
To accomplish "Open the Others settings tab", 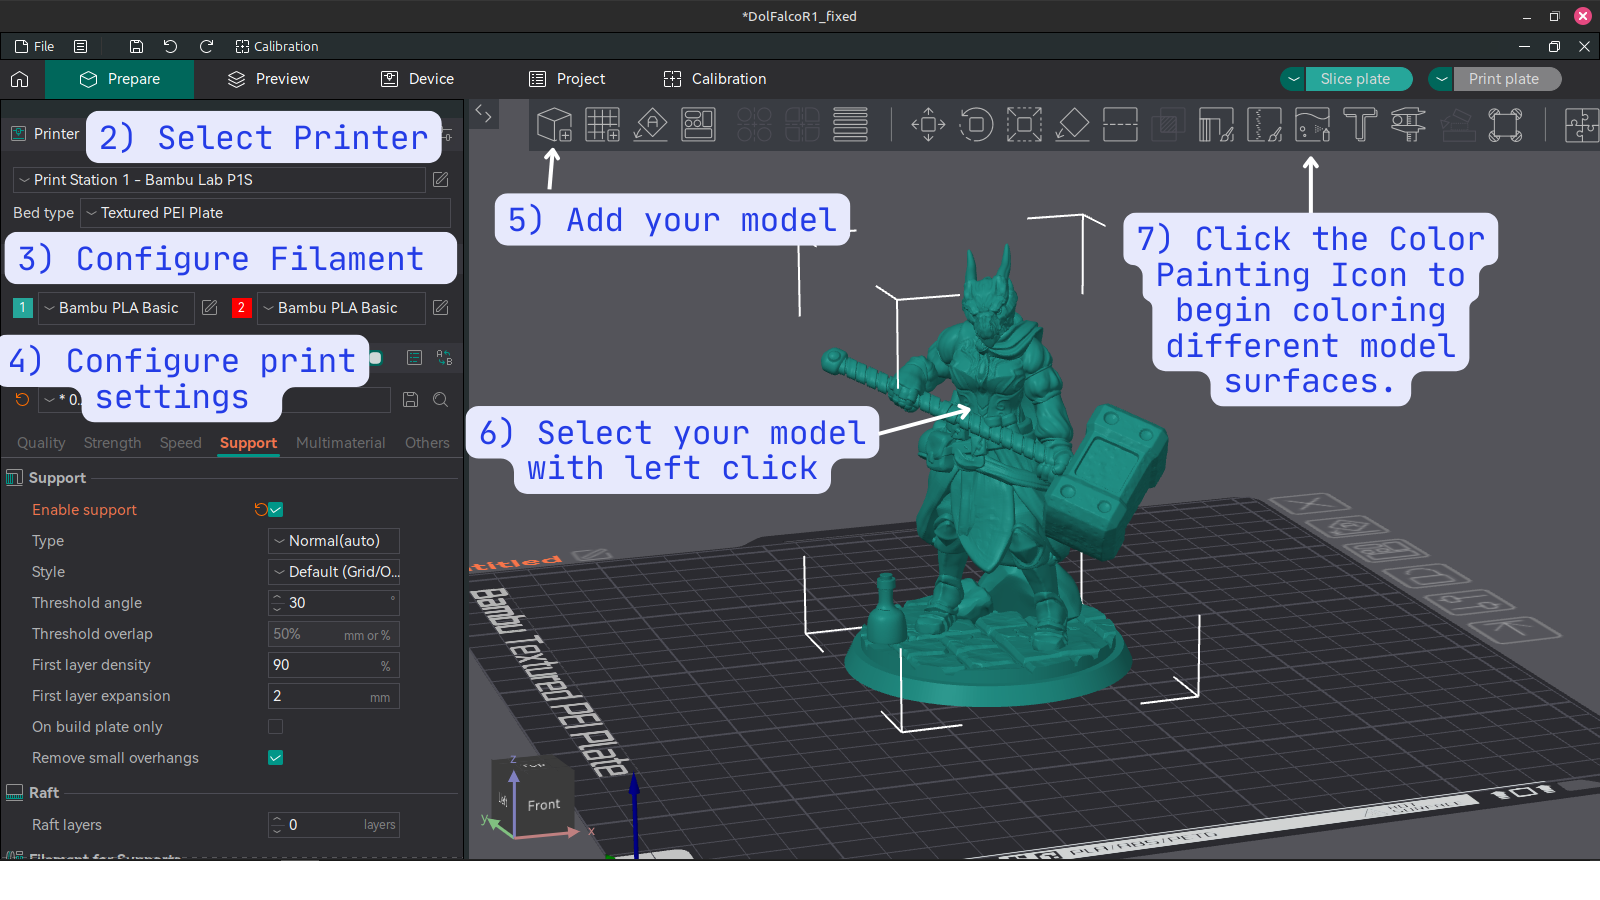I will 427,443.
